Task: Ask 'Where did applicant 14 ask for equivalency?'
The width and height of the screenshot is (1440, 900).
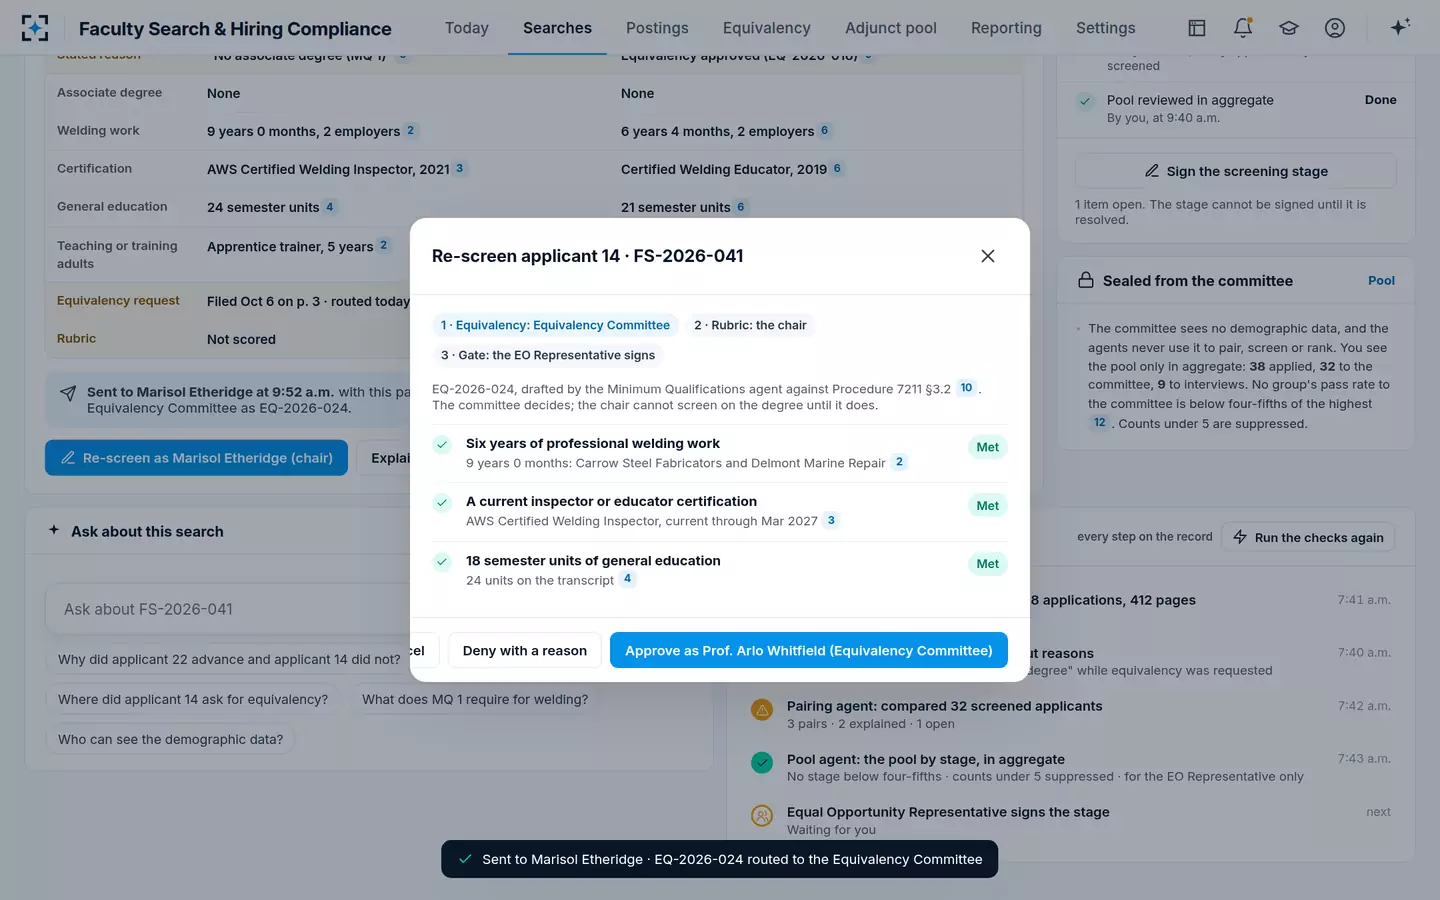Action: 193,700
